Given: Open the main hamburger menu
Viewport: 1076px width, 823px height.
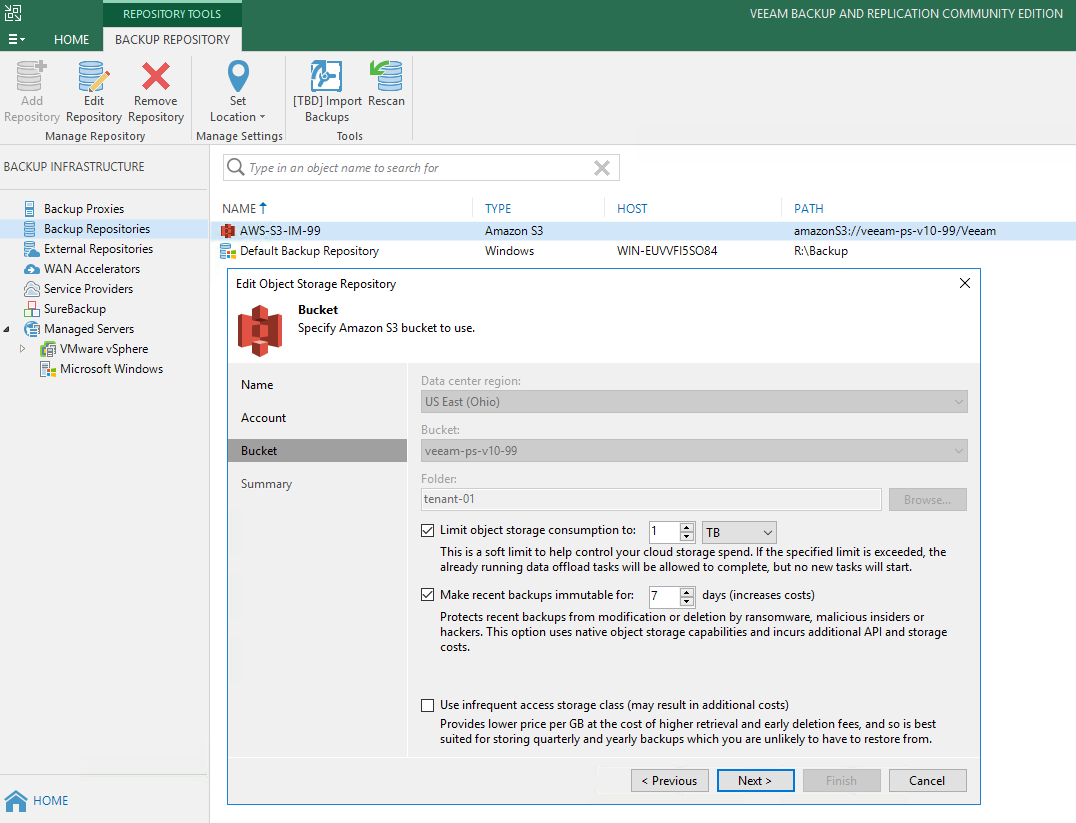Looking at the screenshot, I should click(x=16, y=40).
